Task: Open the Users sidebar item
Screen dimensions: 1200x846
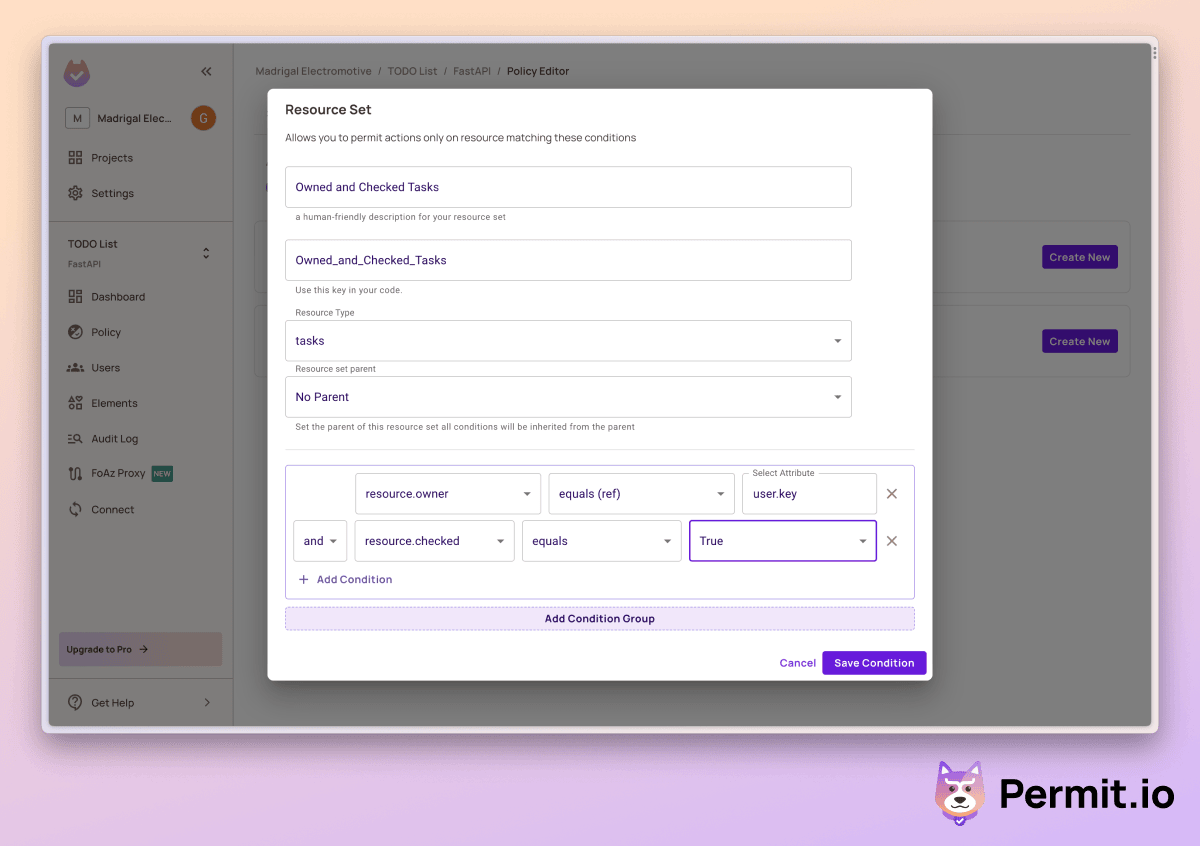Action: pos(105,368)
